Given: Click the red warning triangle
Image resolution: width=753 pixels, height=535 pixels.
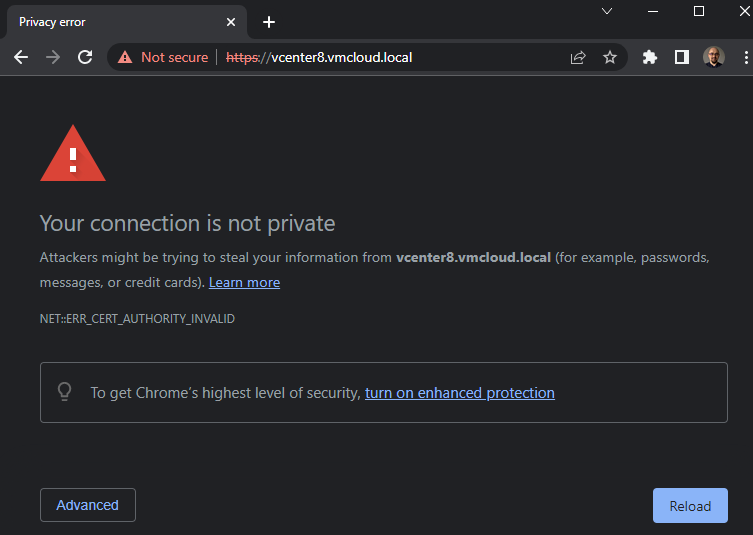Looking at the screenshot, I should point(72,154).
